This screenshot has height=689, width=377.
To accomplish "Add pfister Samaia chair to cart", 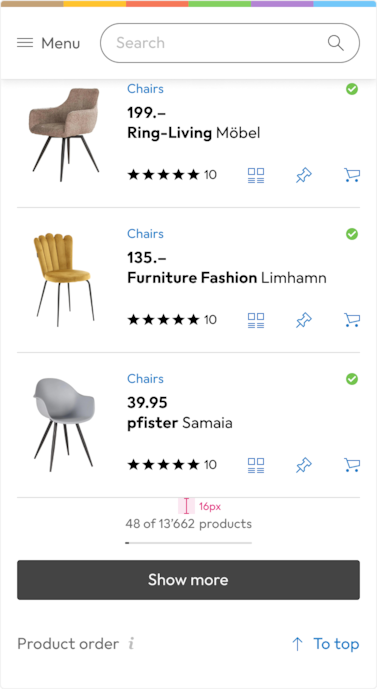I will pos(352,465).
